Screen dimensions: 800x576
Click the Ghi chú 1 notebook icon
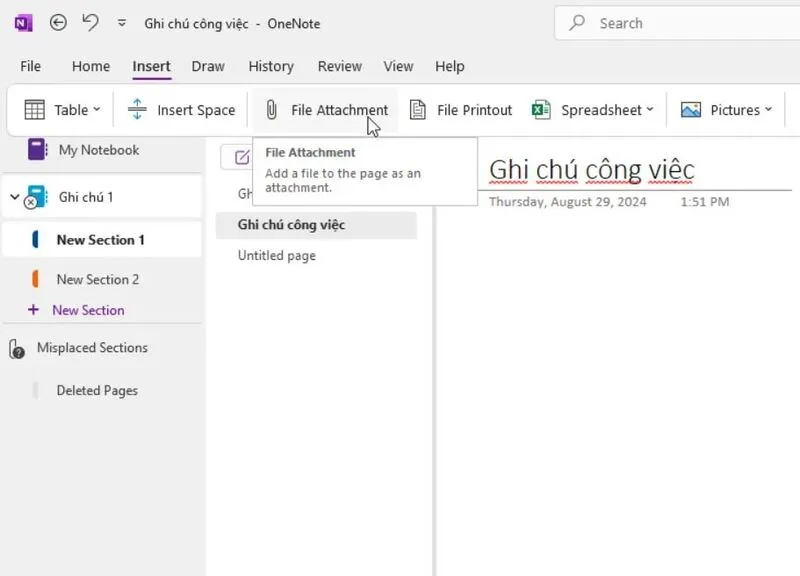point(35,196)
